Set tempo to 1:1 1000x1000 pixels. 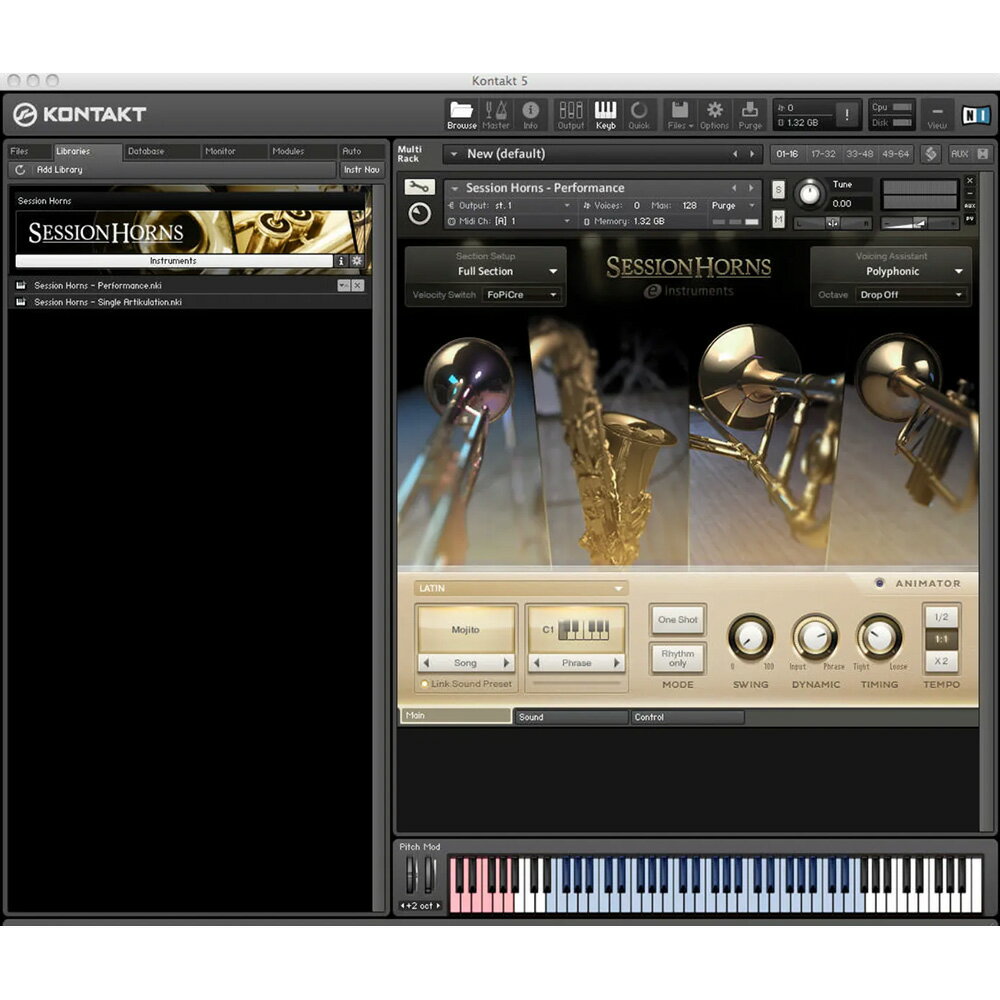point(941,639)
